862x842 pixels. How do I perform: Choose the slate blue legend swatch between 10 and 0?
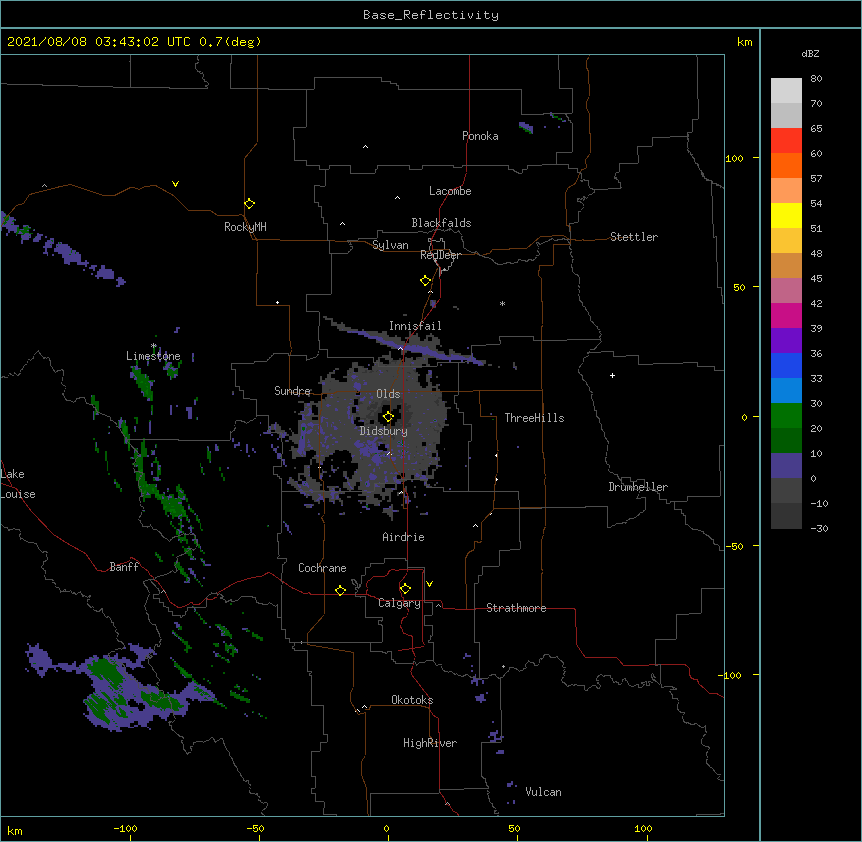point(786,466)
